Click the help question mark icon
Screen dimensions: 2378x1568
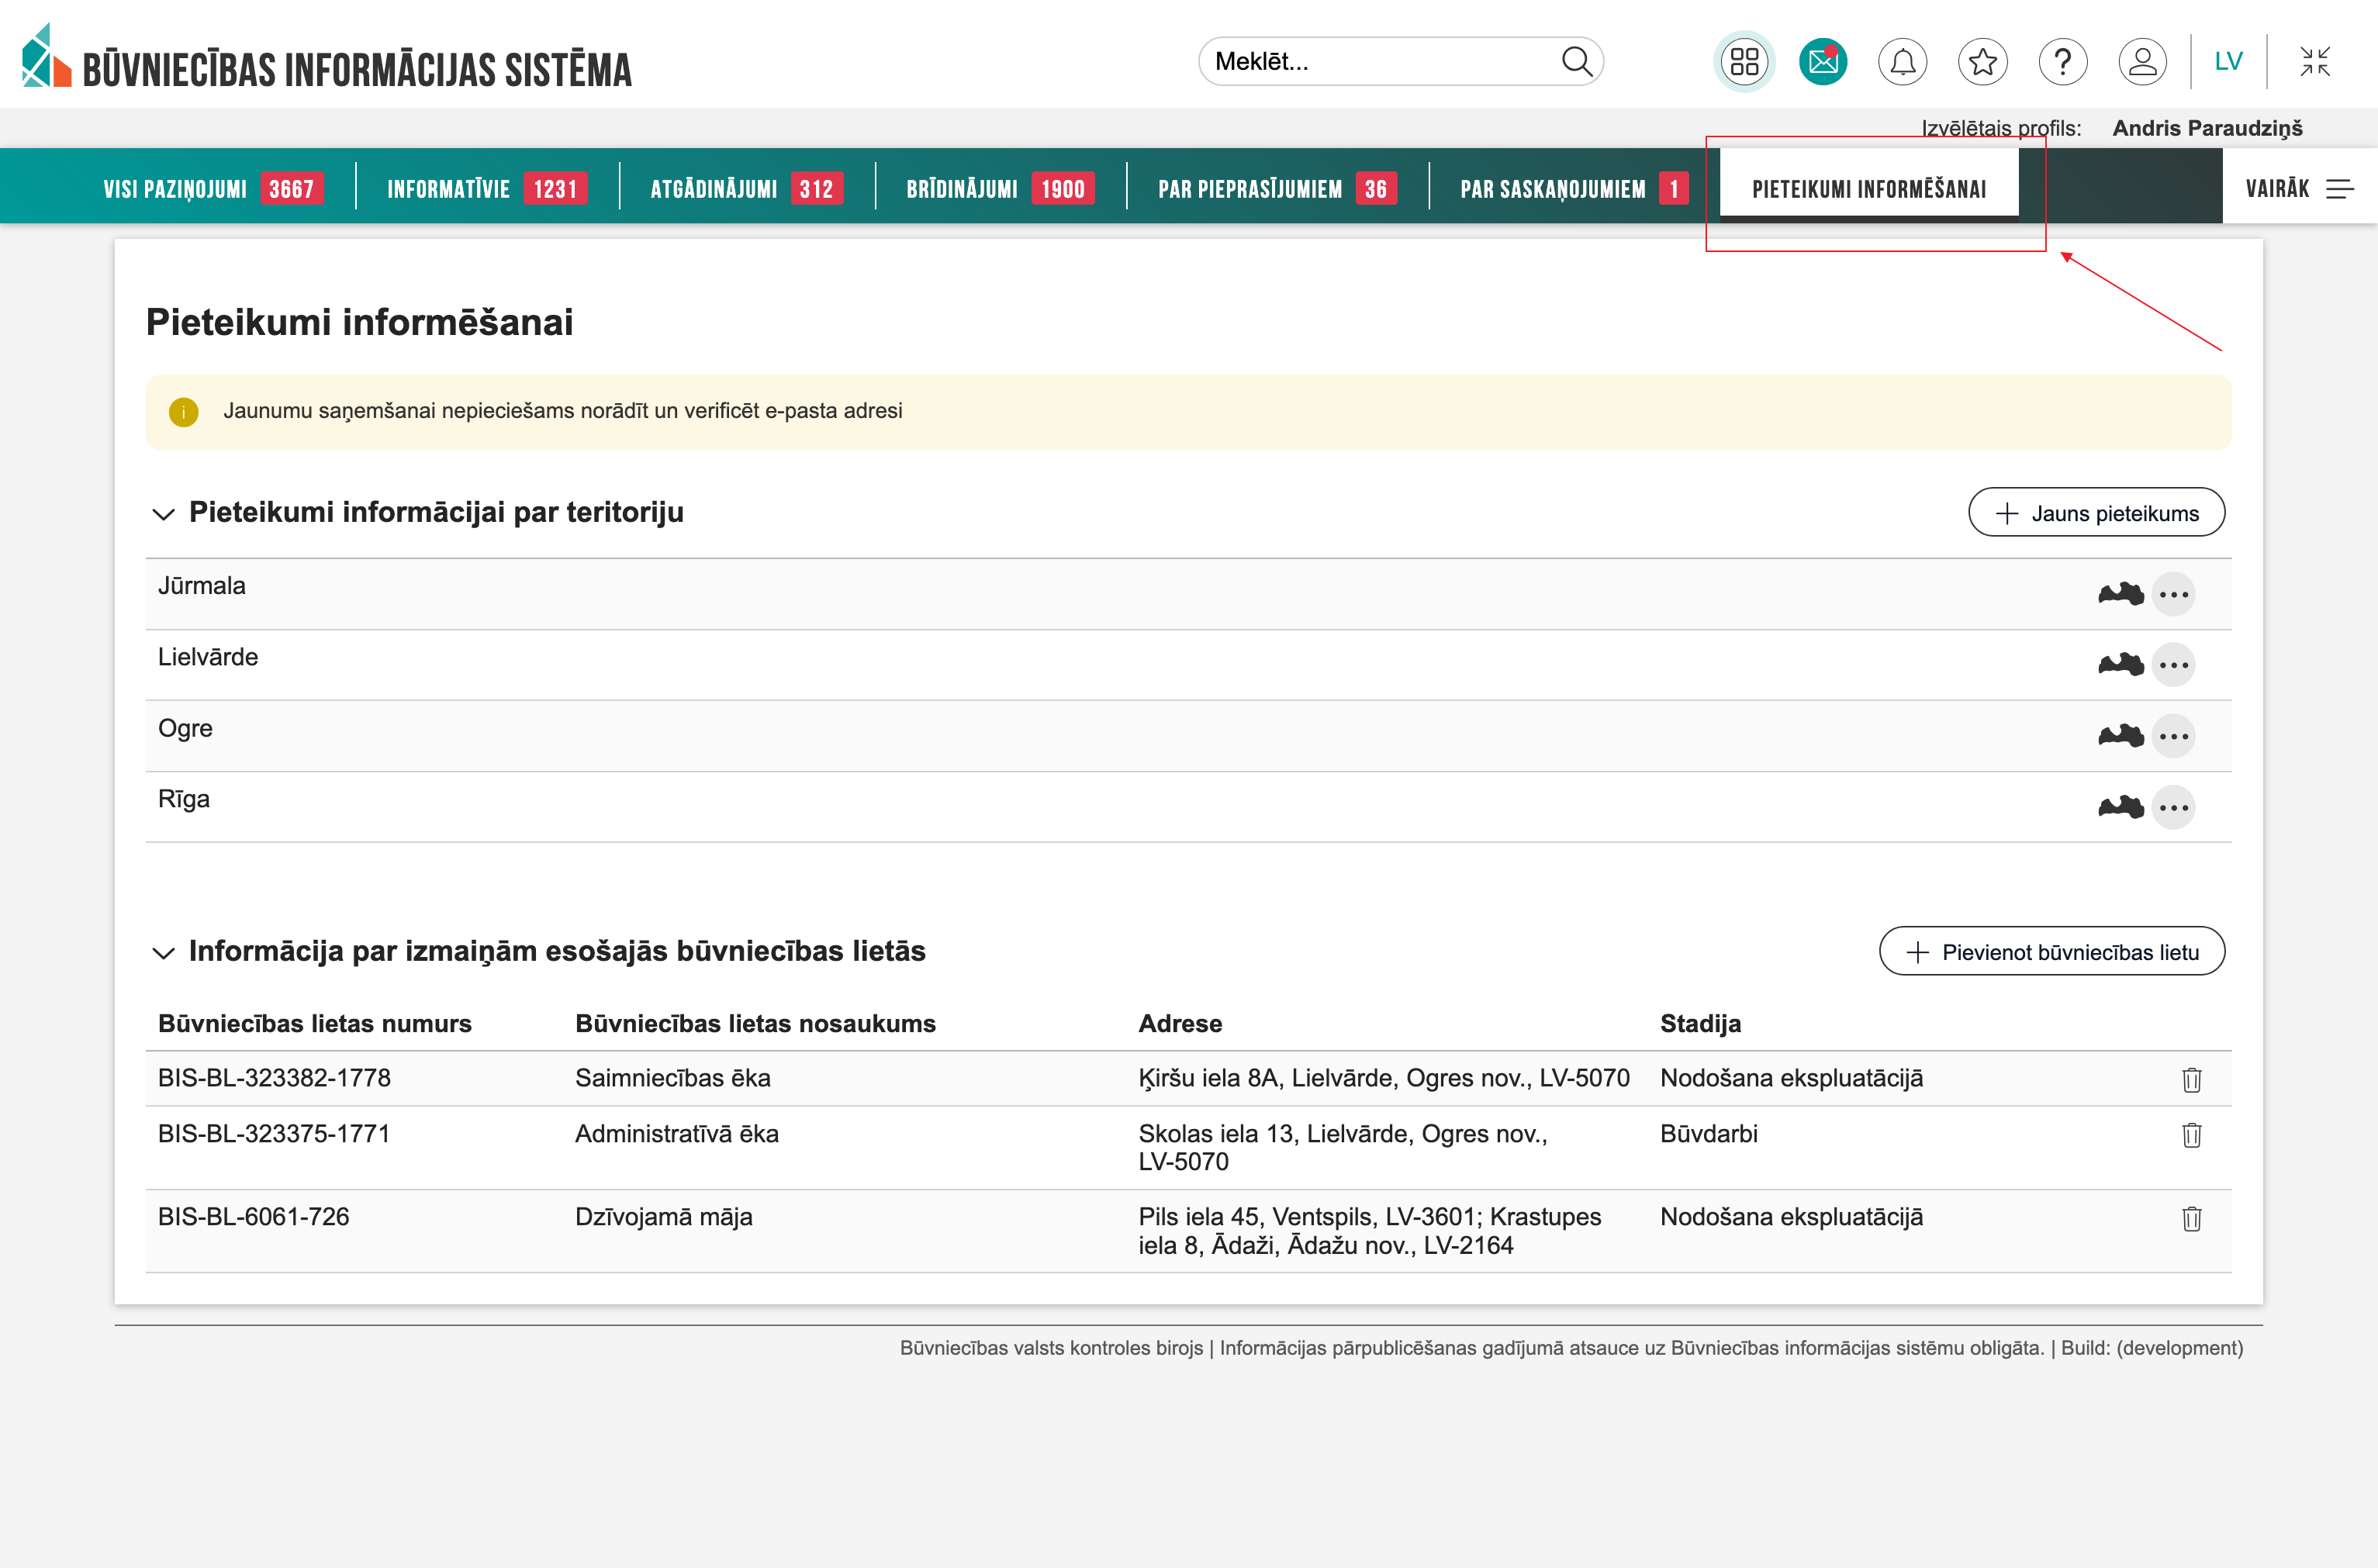pos(2062,62)
